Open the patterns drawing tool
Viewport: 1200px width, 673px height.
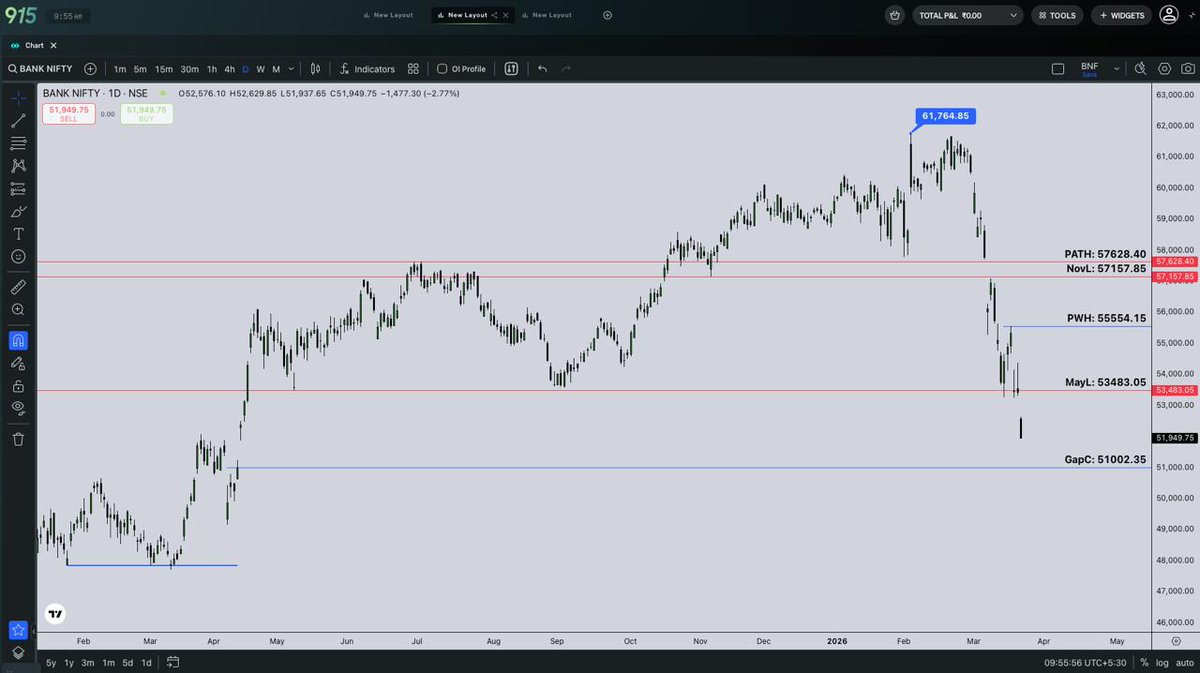18,166
